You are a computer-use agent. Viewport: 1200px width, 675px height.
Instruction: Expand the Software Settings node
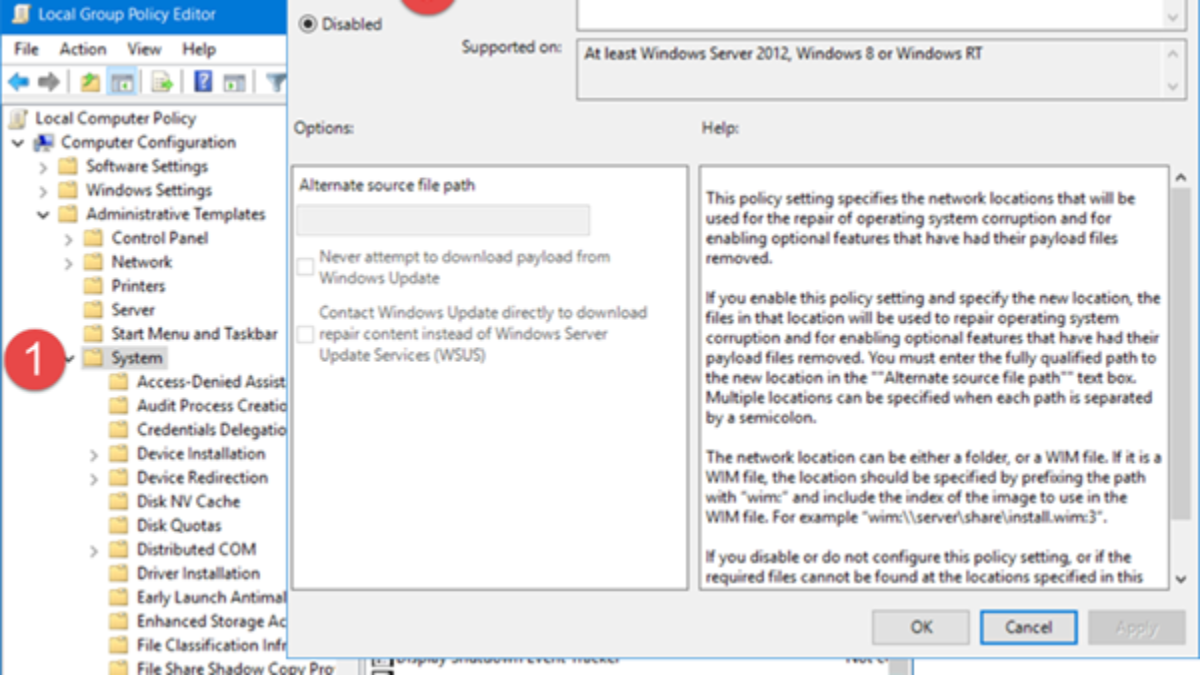tap(43, 167)
